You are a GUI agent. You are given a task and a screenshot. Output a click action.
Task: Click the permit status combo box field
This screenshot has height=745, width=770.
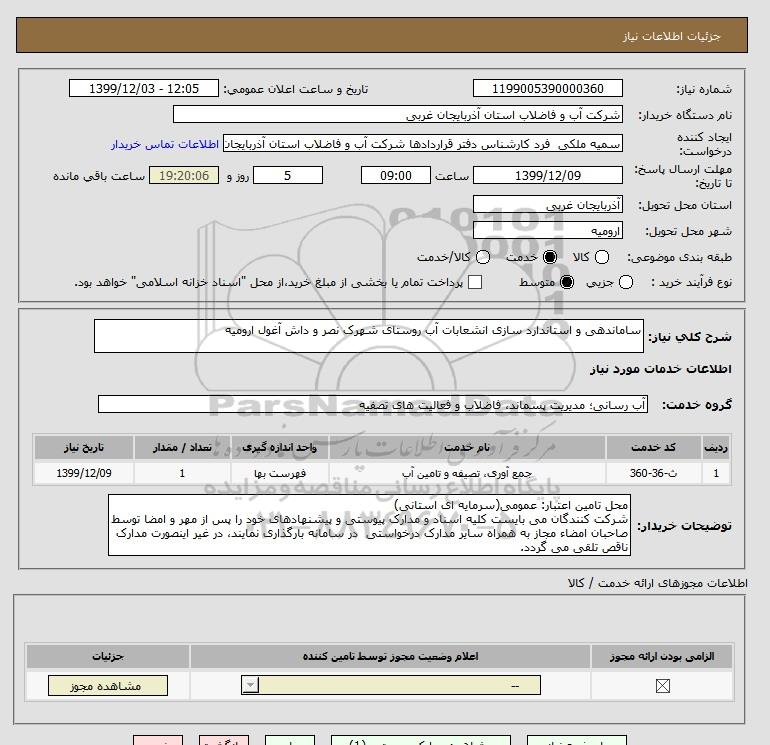coord(391,685)
